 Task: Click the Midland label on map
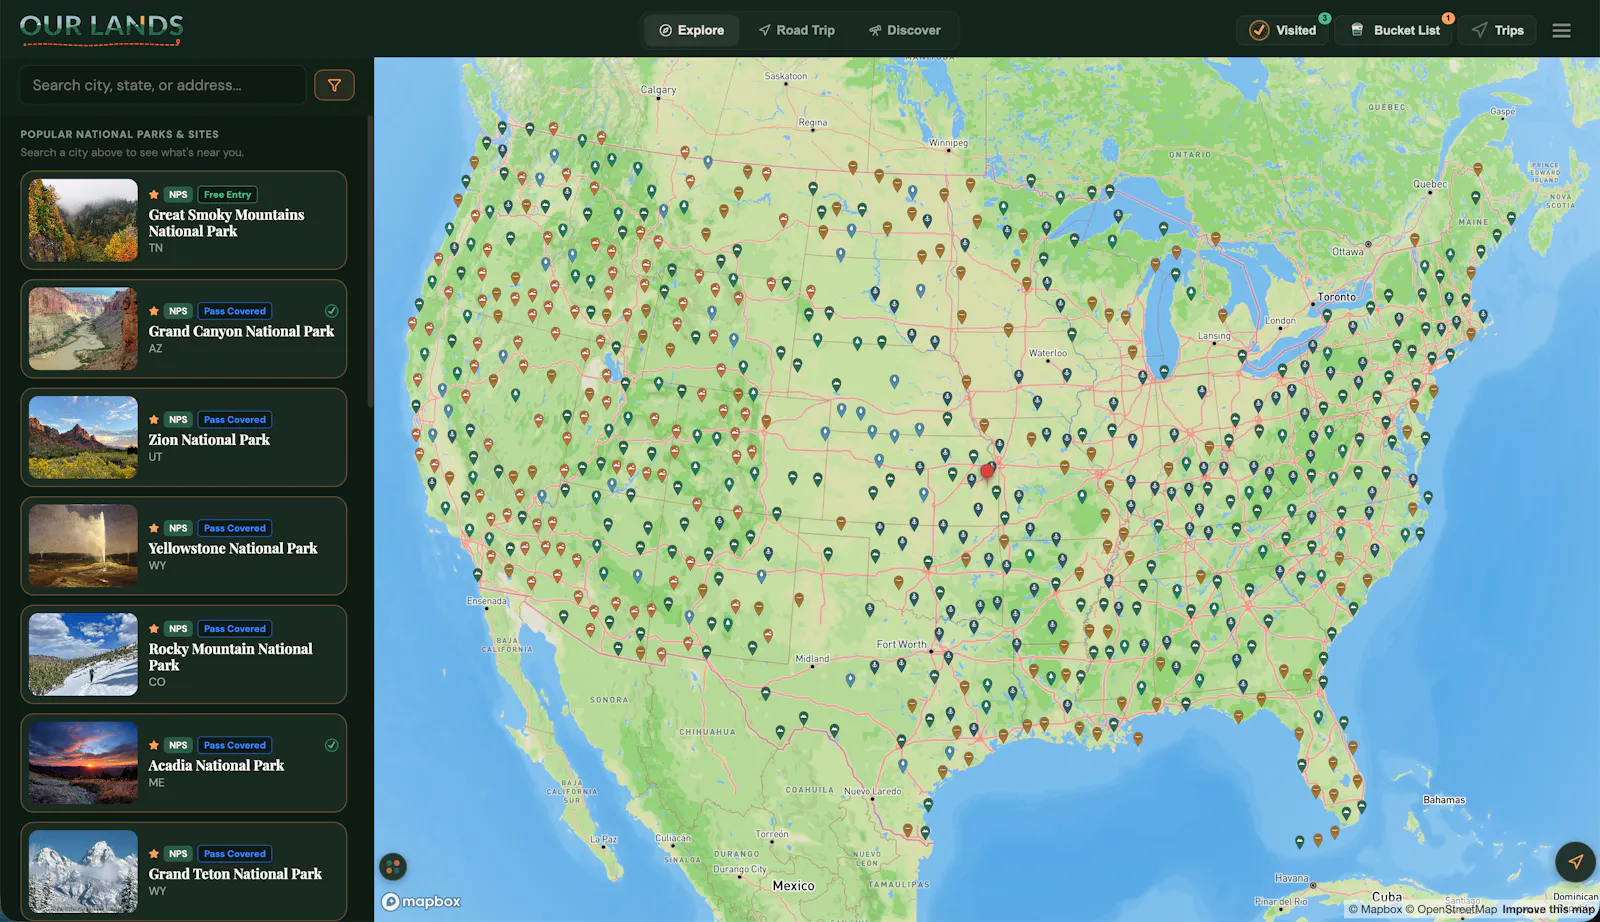[x=812, y=659]
